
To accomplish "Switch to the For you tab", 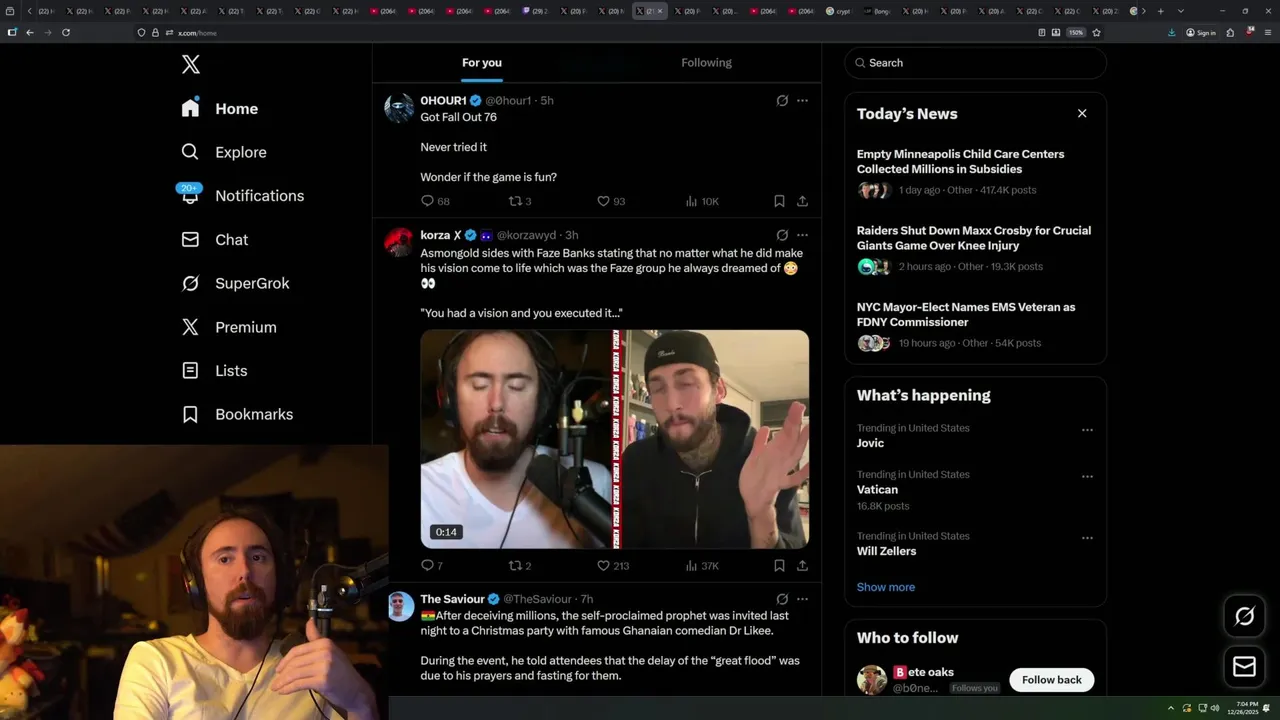I will coord(482,63).
